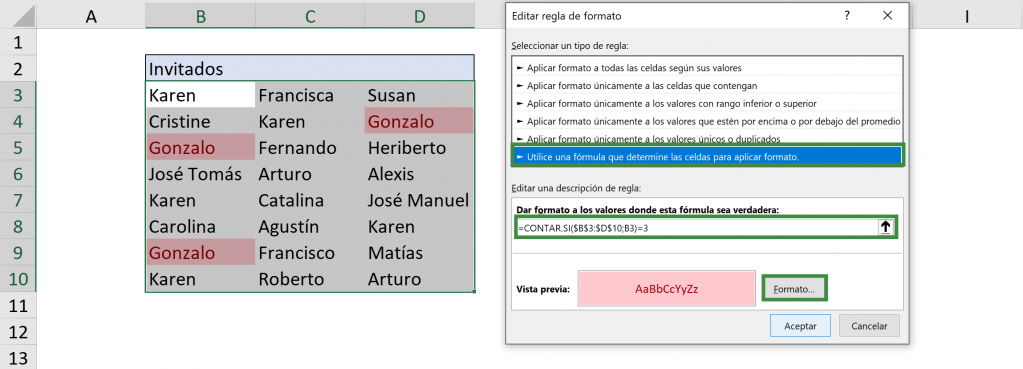Choose rule 'por encima o por debajo del promedio'

click(x=707, y=121)
